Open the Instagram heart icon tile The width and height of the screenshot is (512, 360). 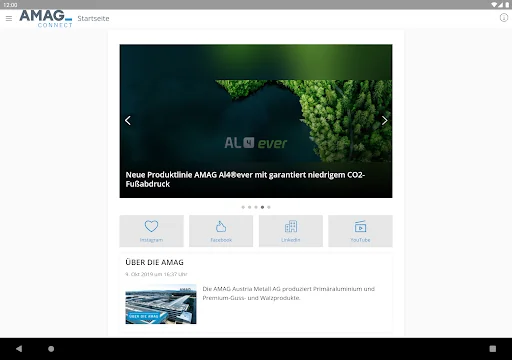coord(152,231)
